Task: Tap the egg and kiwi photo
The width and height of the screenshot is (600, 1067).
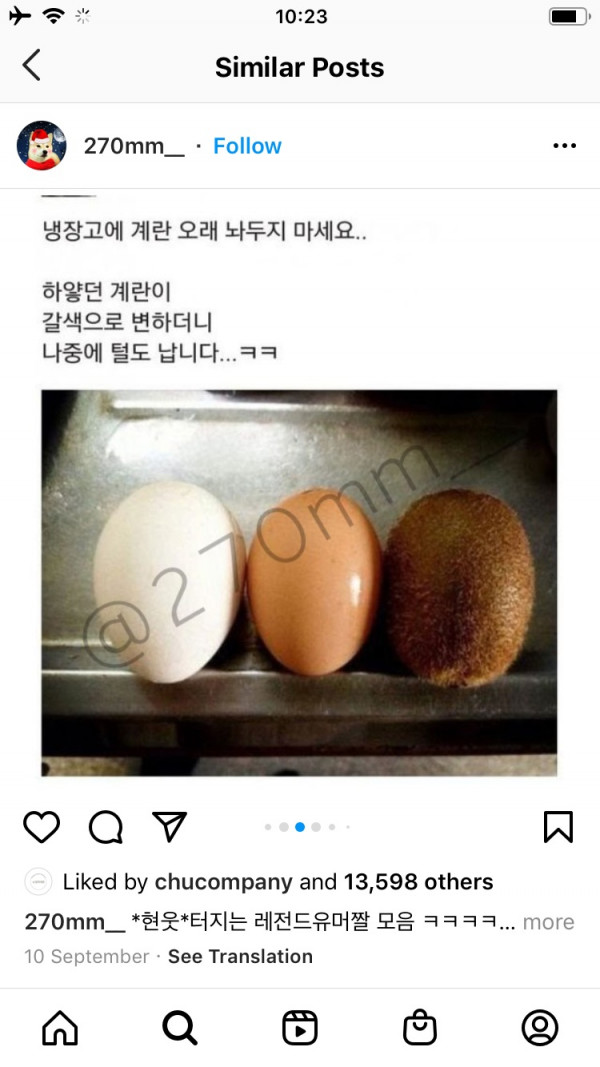Action: point(299,582)
